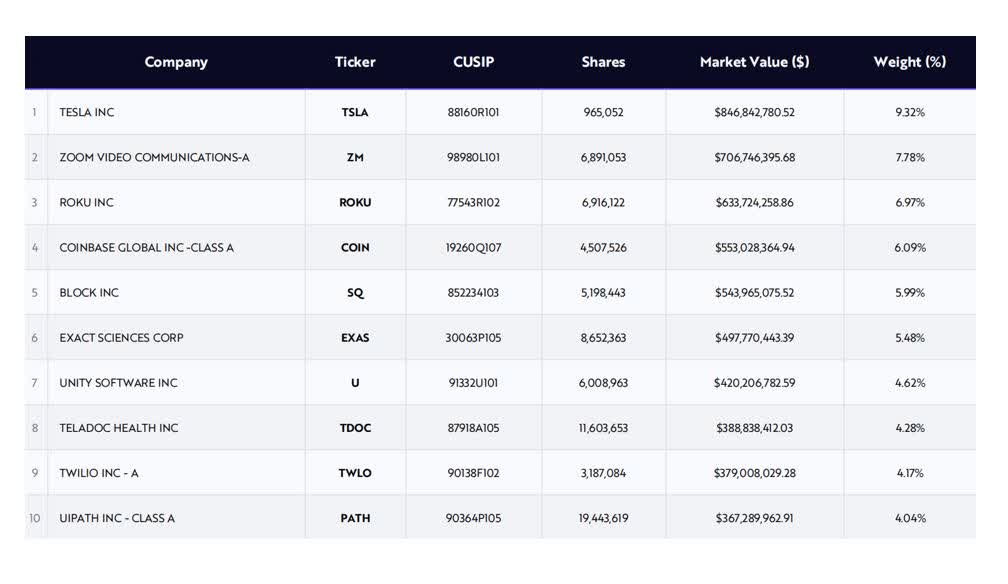Select CUSIP value 90364P105
Viewport: 1008px width, 584px height.
point(473,518)
